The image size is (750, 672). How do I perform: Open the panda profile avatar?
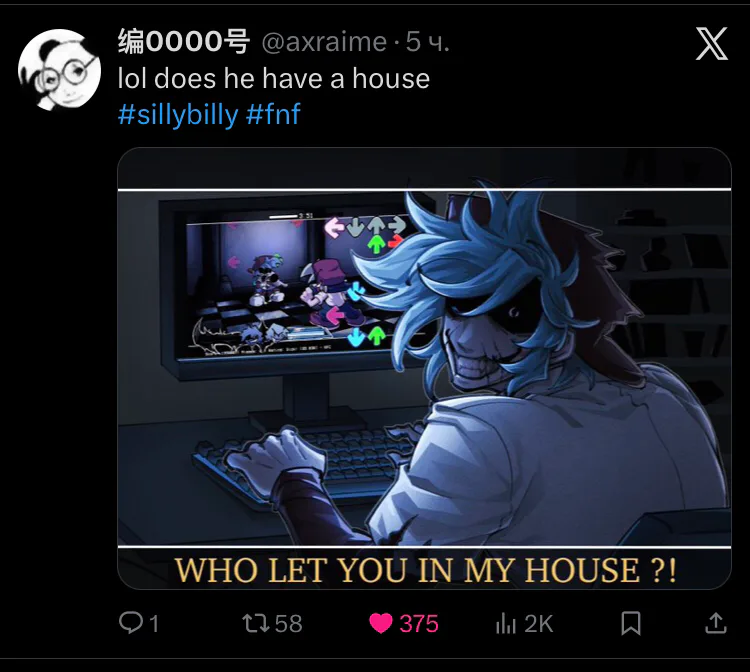point(59,70)
